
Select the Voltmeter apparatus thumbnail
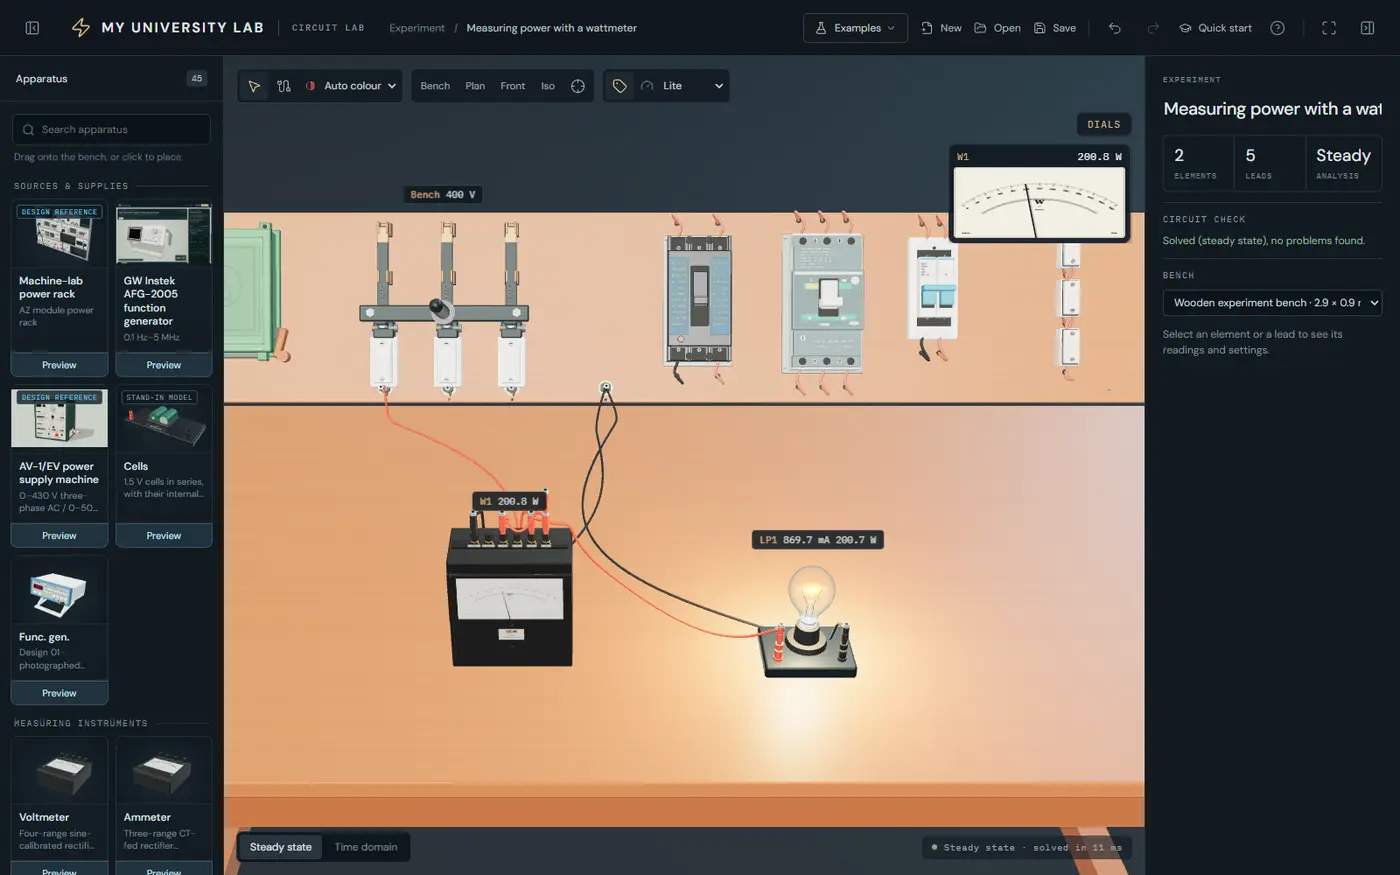tap(59, 770)
